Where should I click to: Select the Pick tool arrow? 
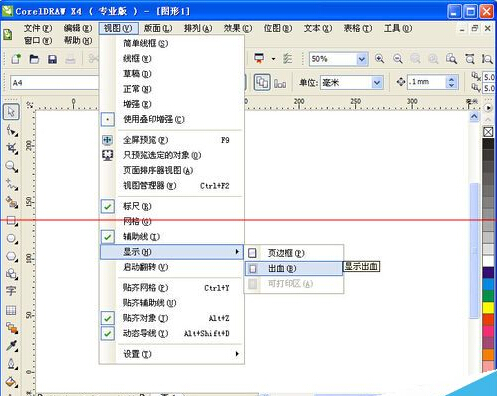11,112
